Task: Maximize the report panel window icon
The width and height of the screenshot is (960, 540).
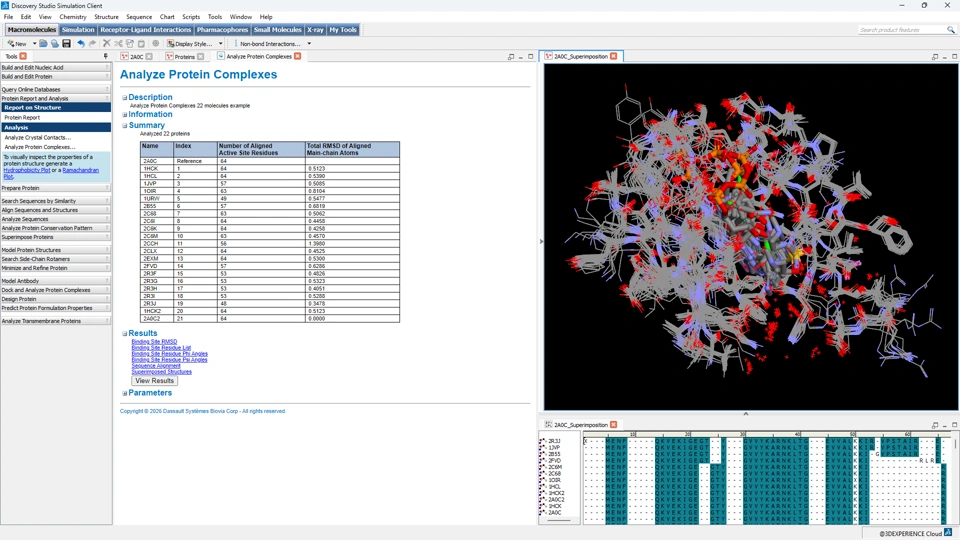Action: [x=530, y=56]
